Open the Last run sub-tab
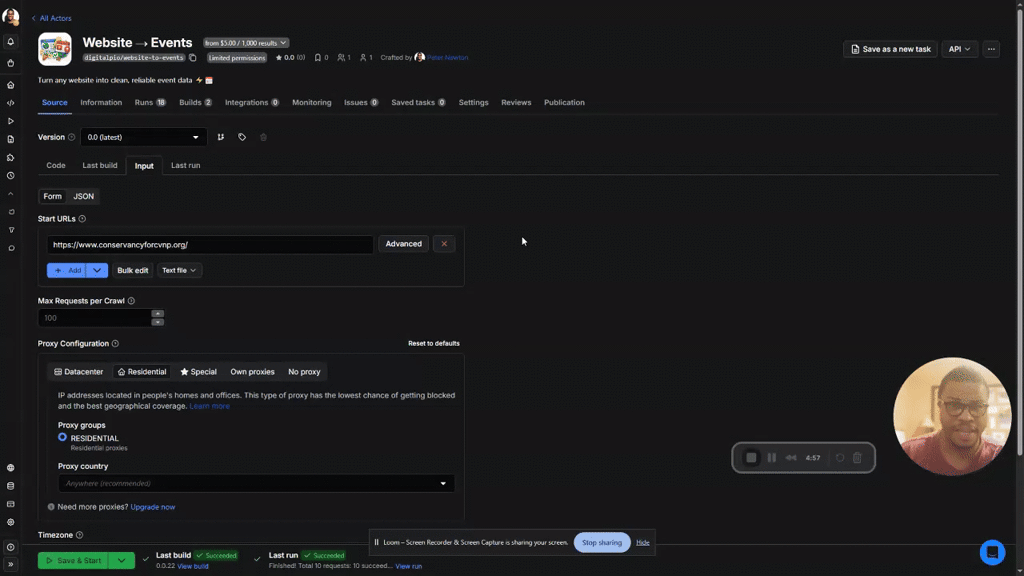 point(185,166)
